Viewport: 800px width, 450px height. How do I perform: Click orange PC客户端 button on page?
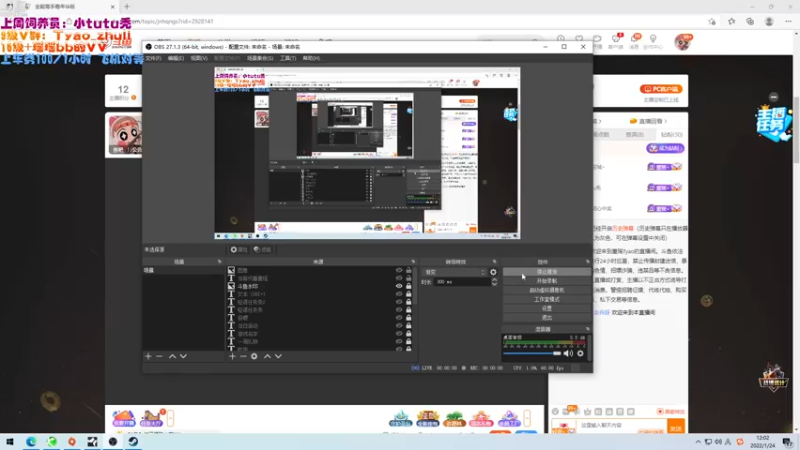point(661,89)
